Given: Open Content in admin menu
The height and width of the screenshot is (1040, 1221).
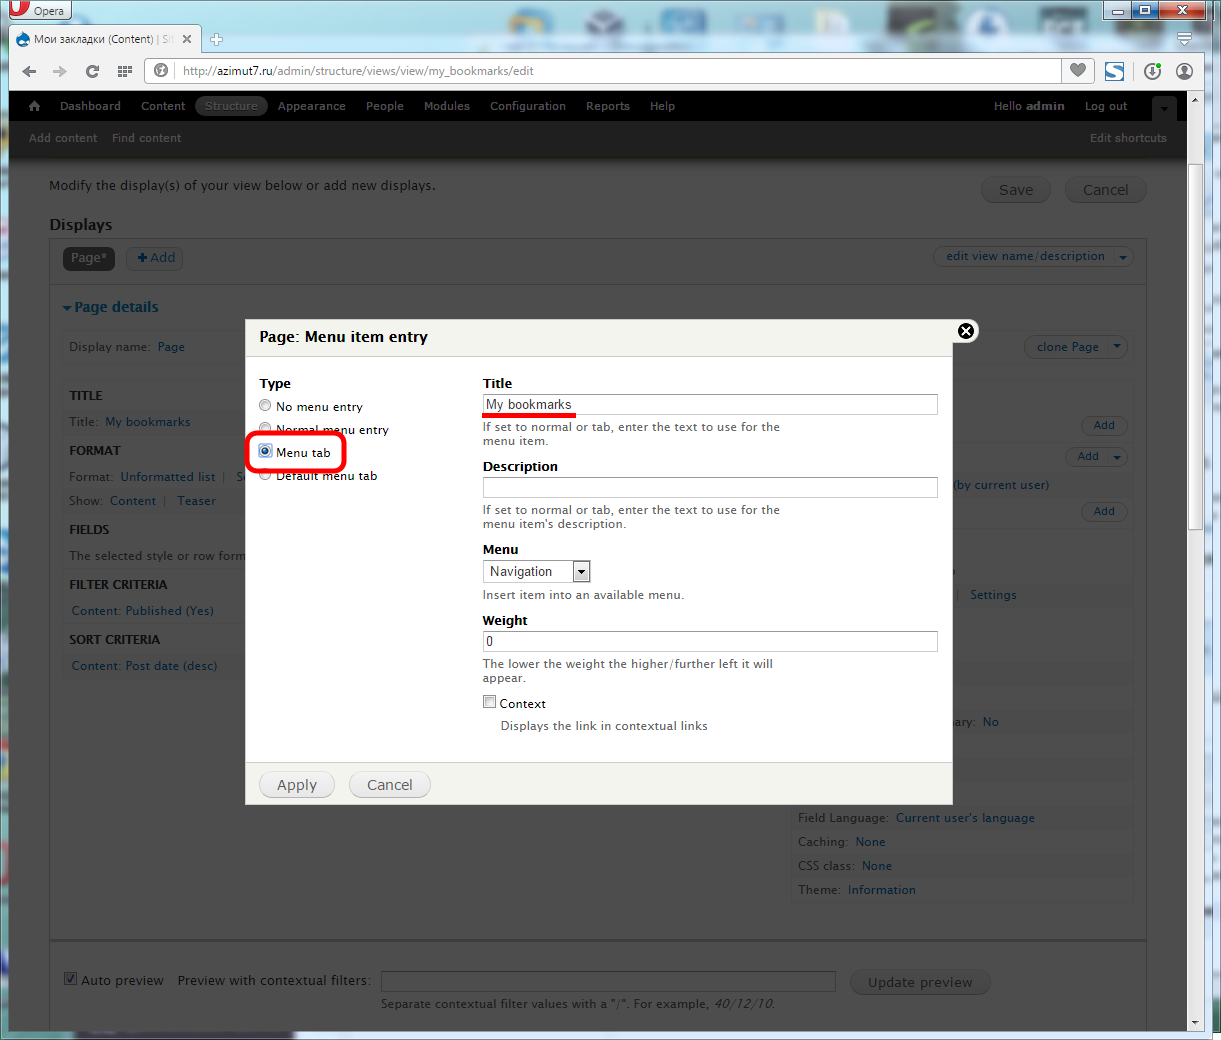Looking at the screenshot, I should [x=163, y=106].
